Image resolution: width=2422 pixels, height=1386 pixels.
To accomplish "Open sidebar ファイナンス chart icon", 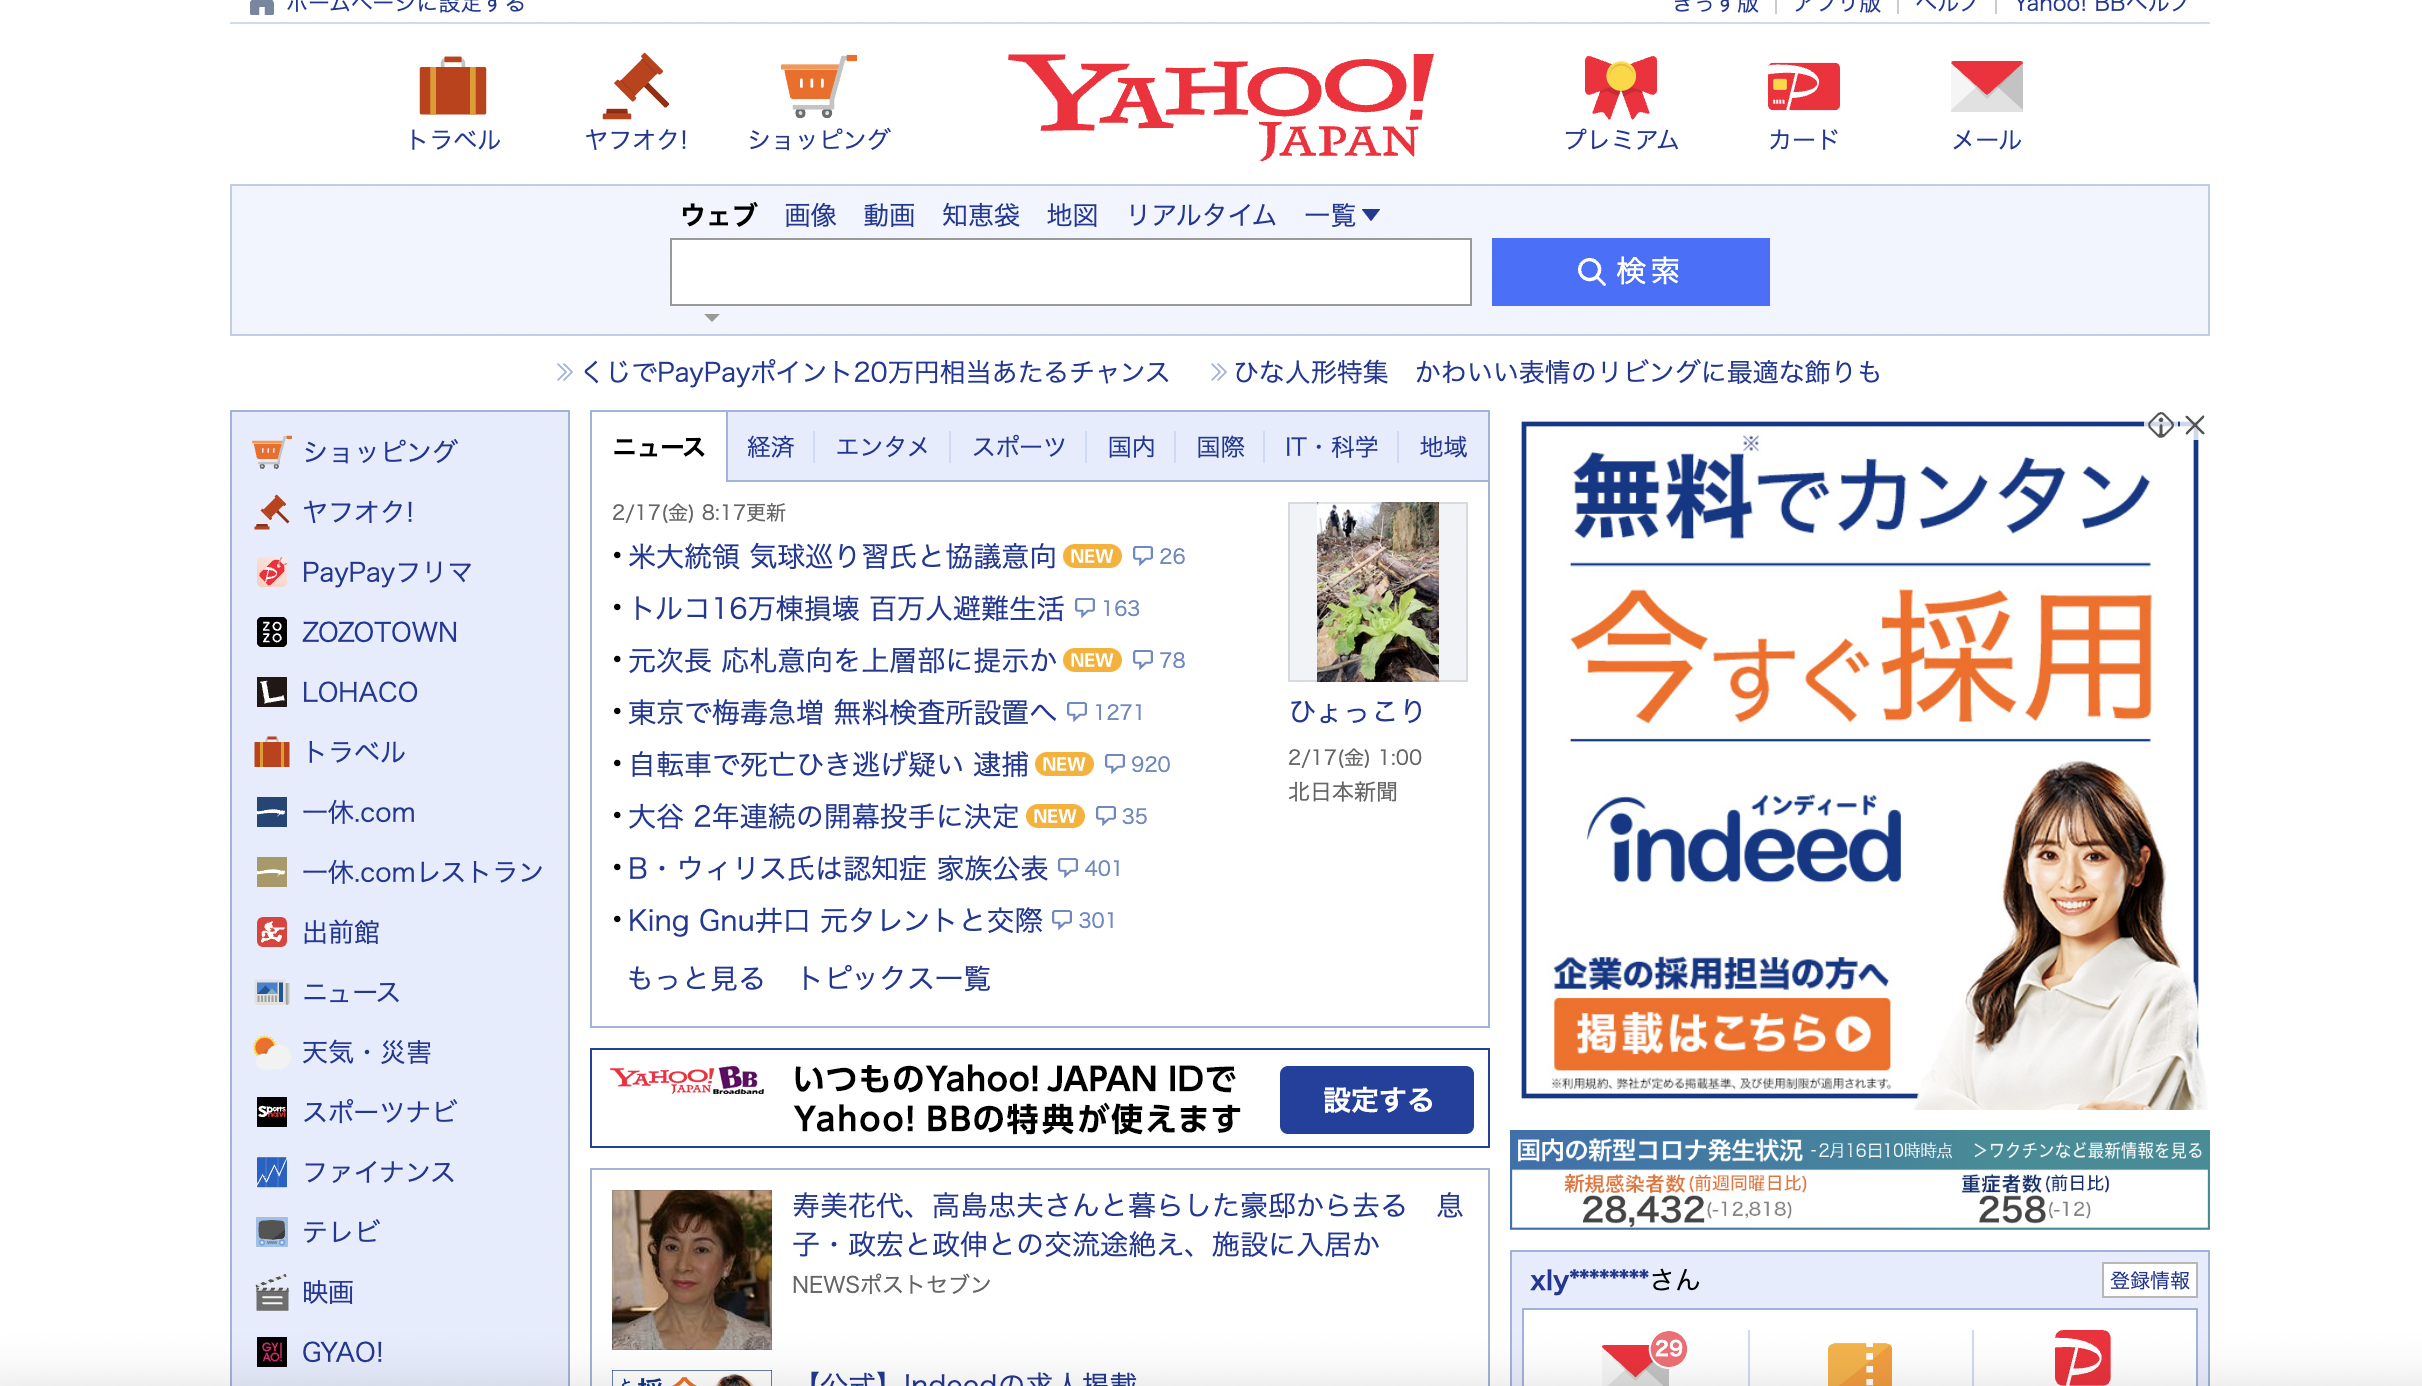I will coord(271,1172).
